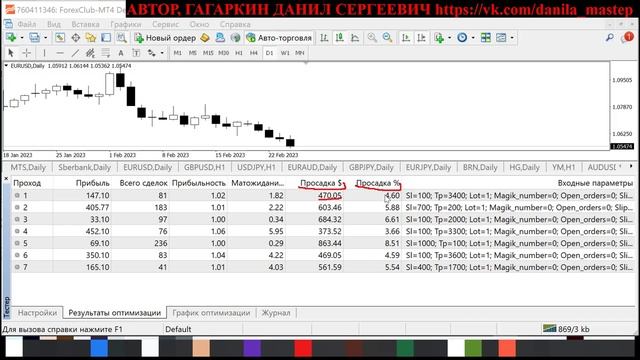Switch chart to H1 timeframe
640x360 pixels.
tap(239, 53)
